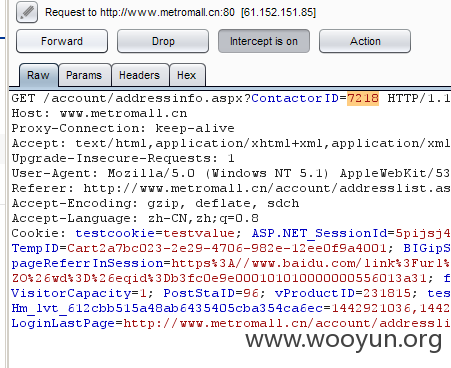Click the Hm_lvt_ cookie name
The width and height of the screenshot is (451, 368).
coord(167,308)
